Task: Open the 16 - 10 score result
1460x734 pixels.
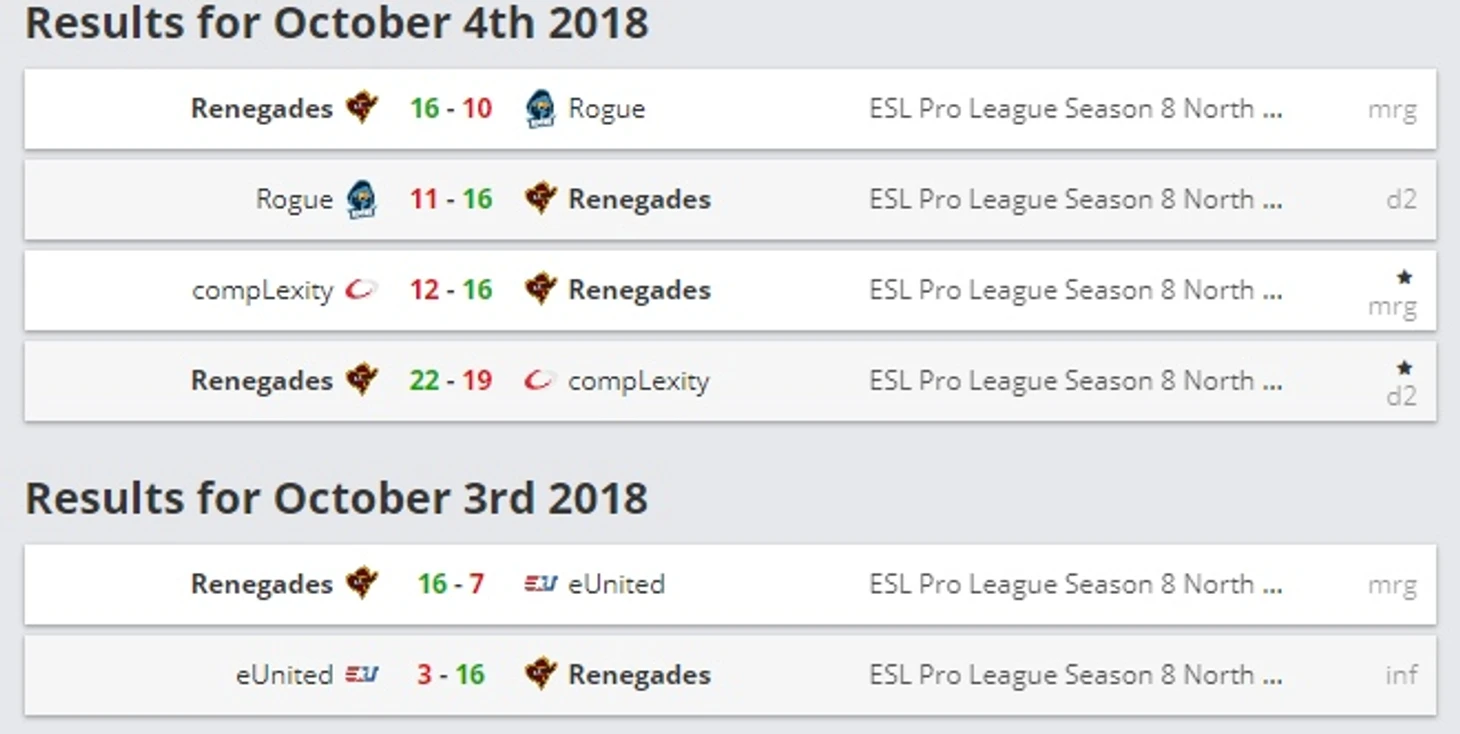Action: 451,108
